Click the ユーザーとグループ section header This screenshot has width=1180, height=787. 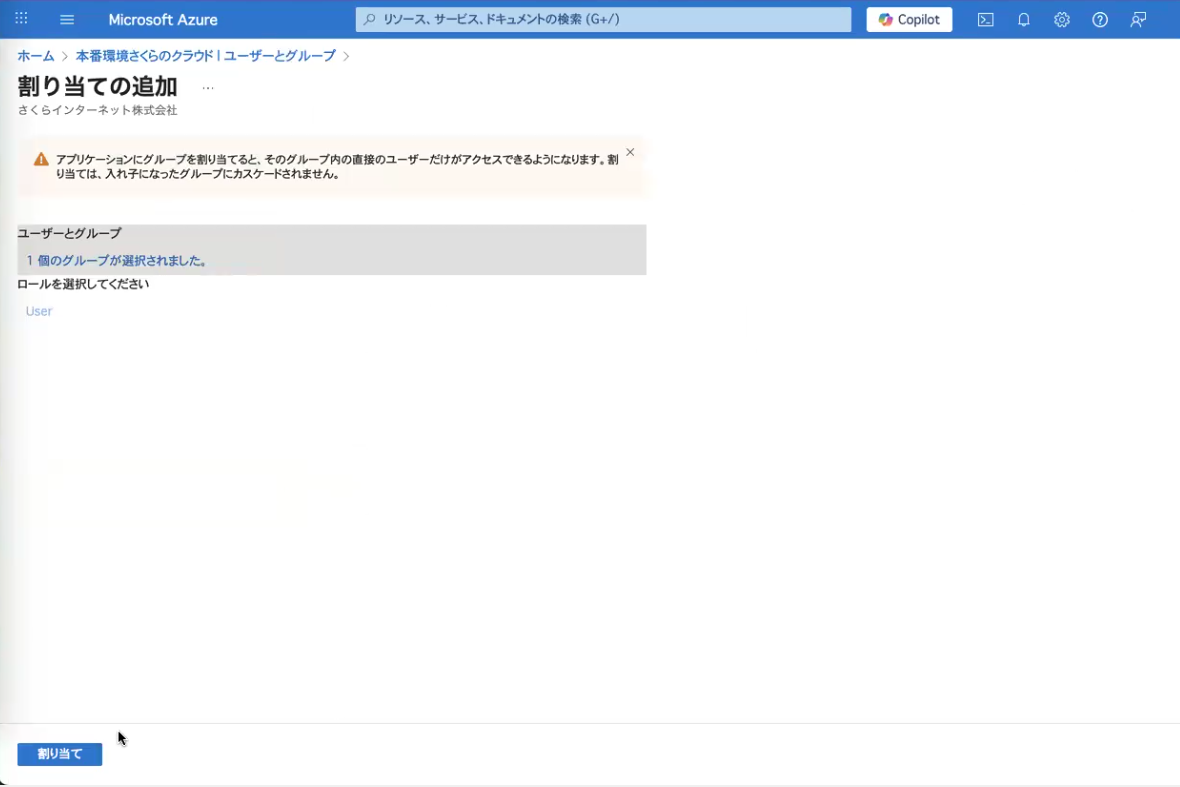[69, 233]
